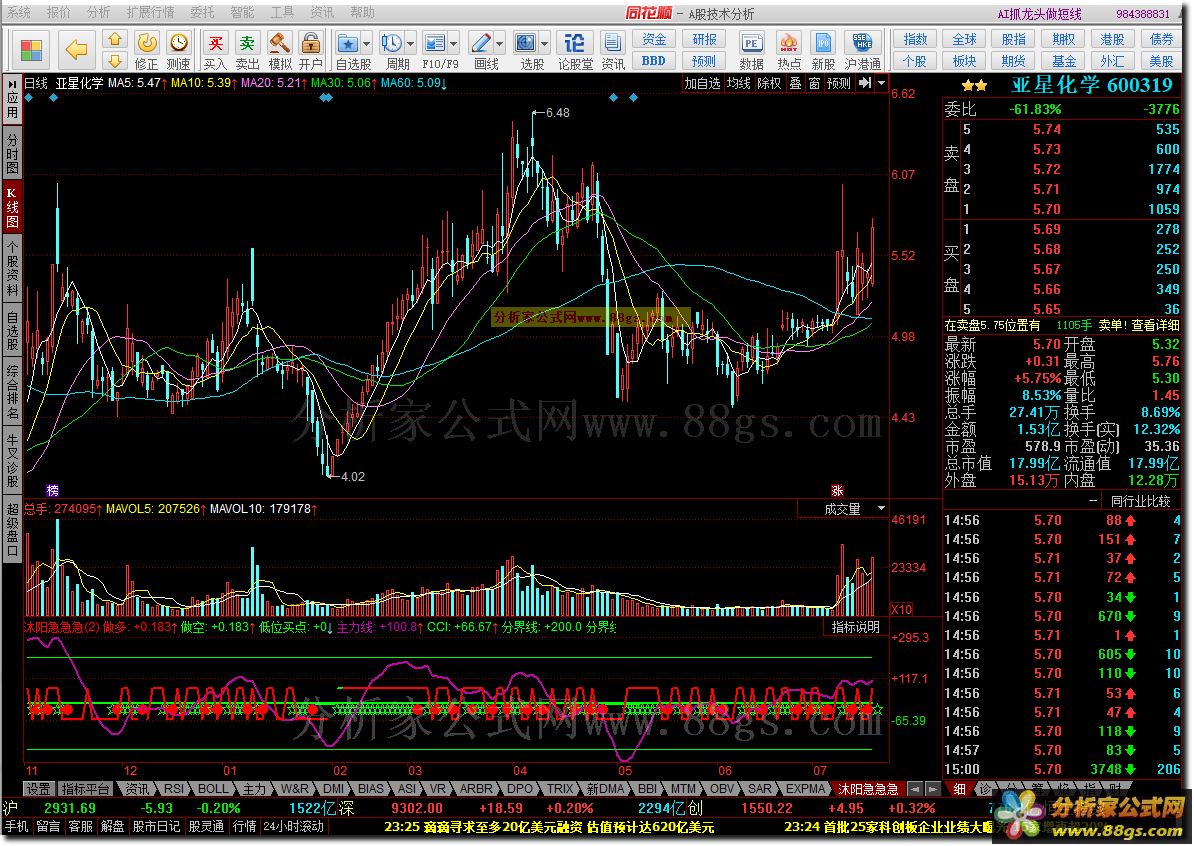Click 查看详细 view details link
This screenshot has height=846, width=1194.
point(1155,325)
